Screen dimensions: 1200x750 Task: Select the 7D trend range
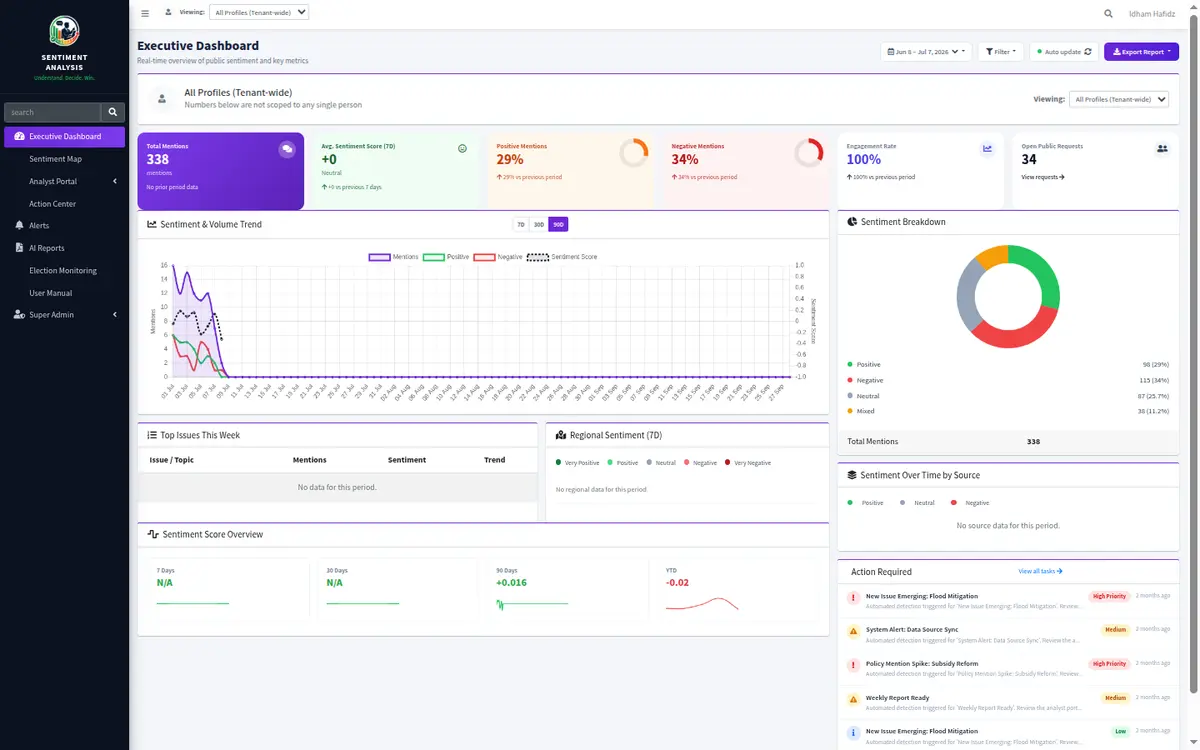(521, 225)
